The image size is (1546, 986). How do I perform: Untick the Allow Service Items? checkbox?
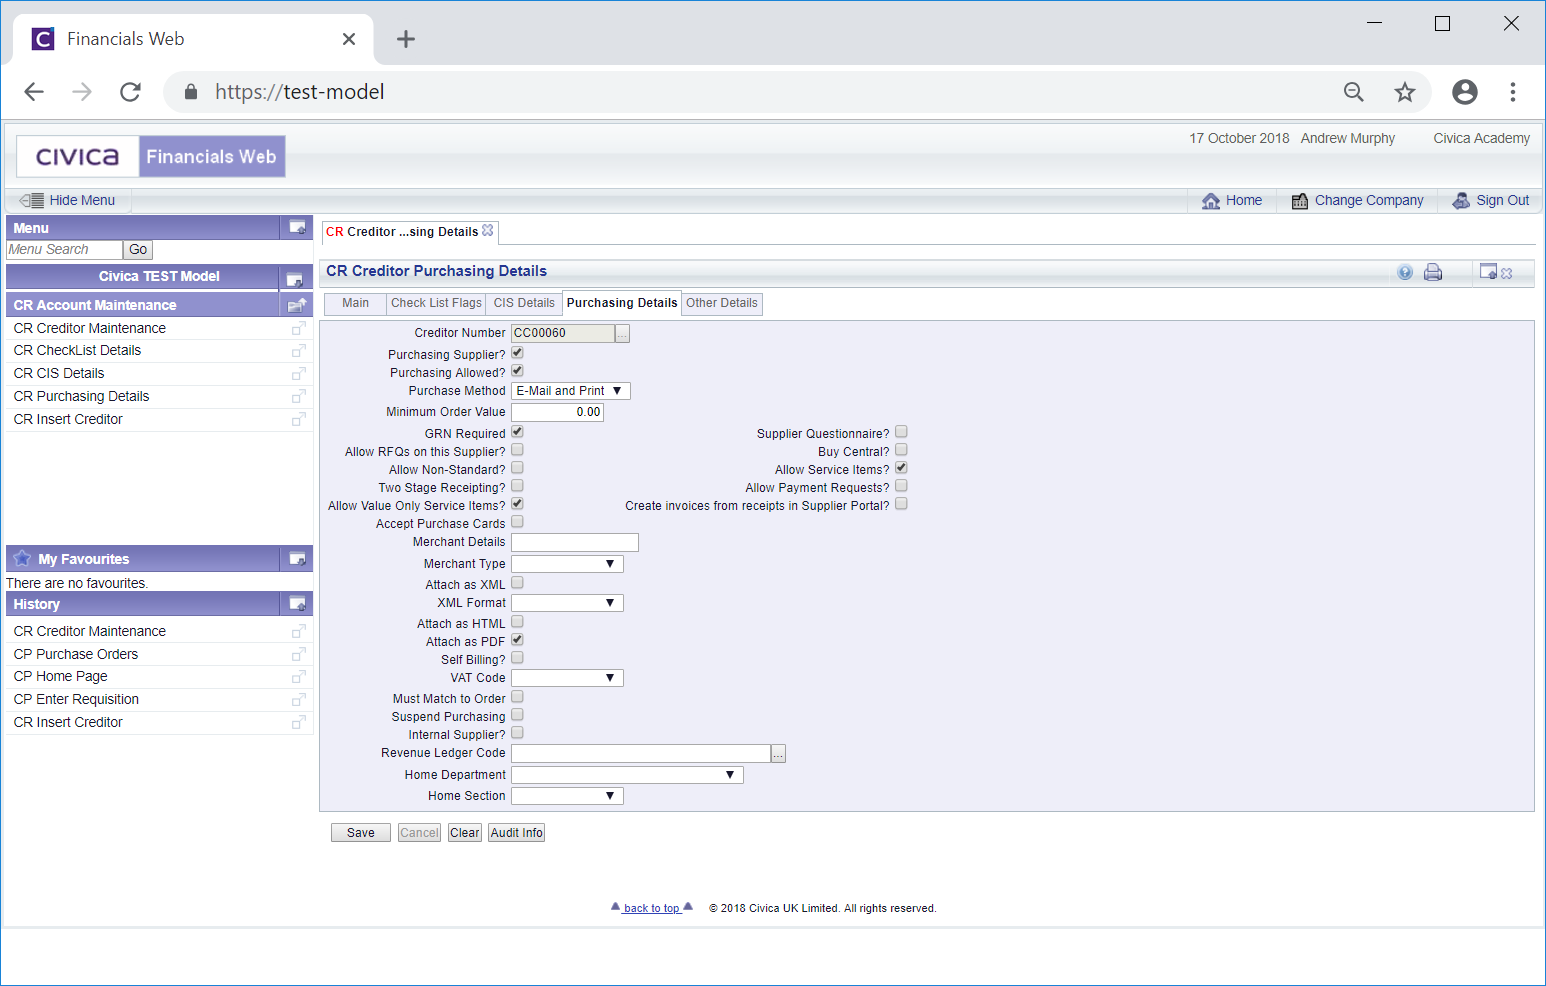tap(901, 468)
